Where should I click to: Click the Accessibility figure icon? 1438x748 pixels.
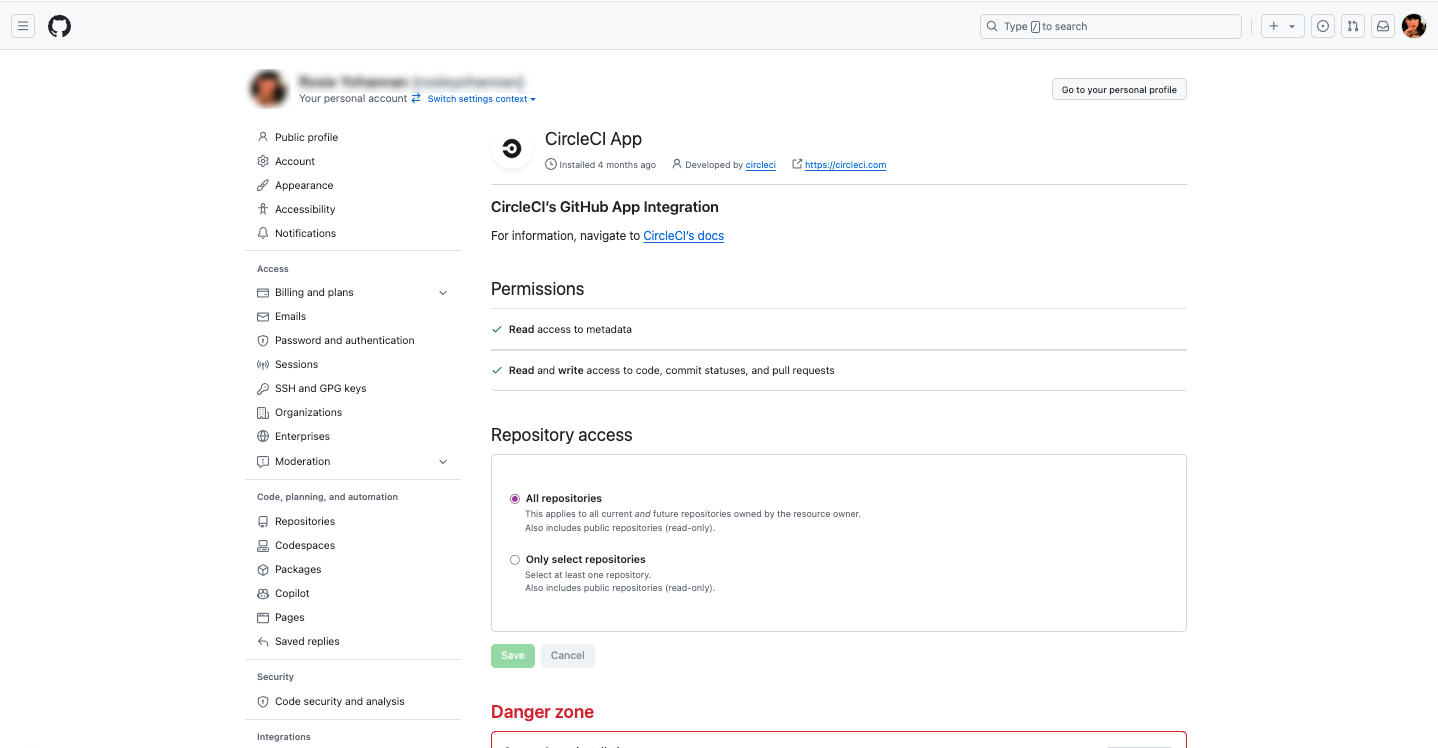point(263,209)
